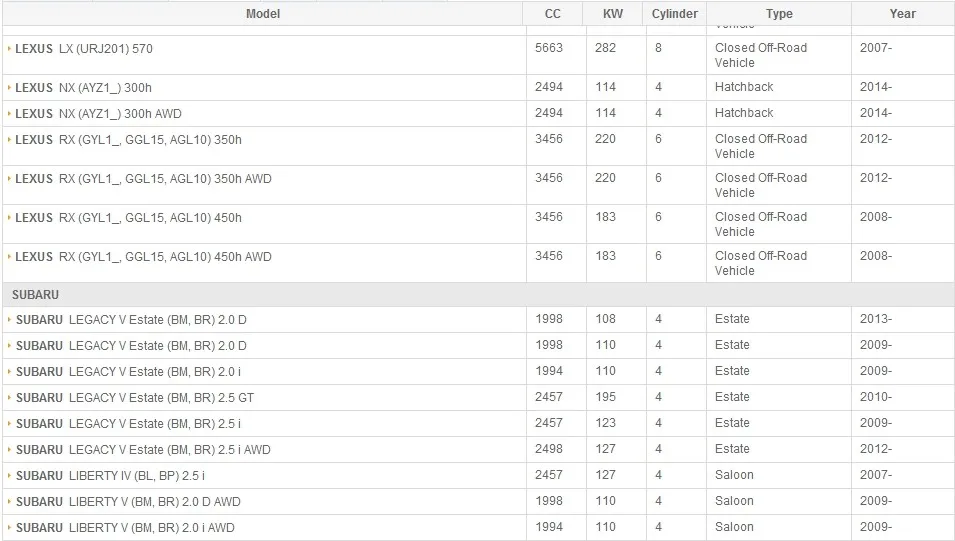Click the Year column header

click(902, 13)
